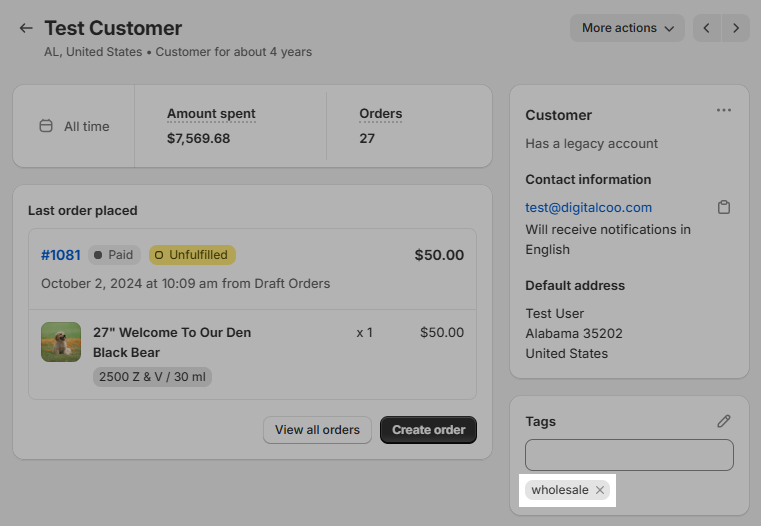Open order #1081 link
The width and height of the screenshot is (761, 526).
tap(61, 255)
